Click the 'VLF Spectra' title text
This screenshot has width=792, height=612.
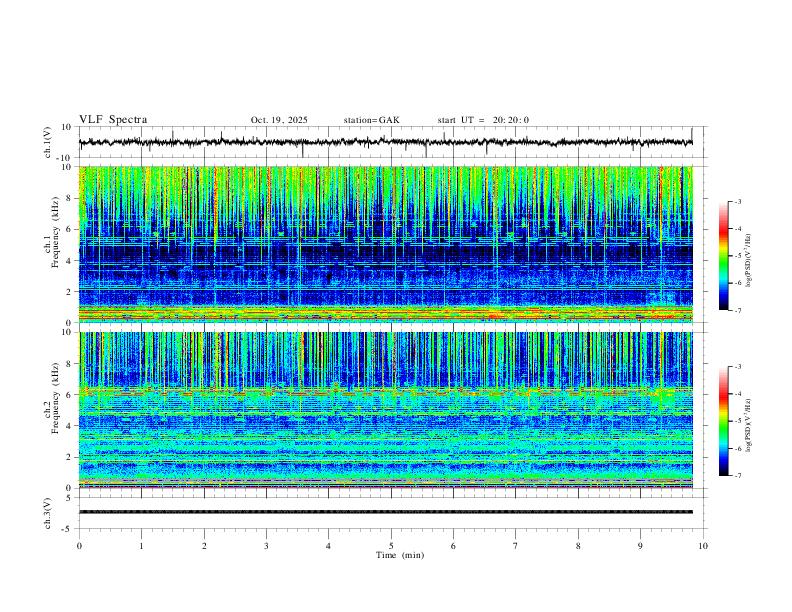coord(113,120)
